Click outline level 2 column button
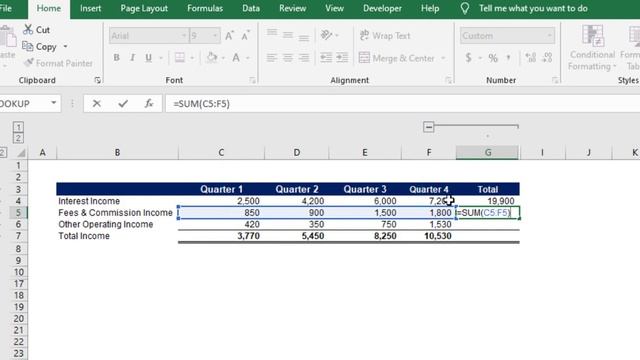 [18, 138]
